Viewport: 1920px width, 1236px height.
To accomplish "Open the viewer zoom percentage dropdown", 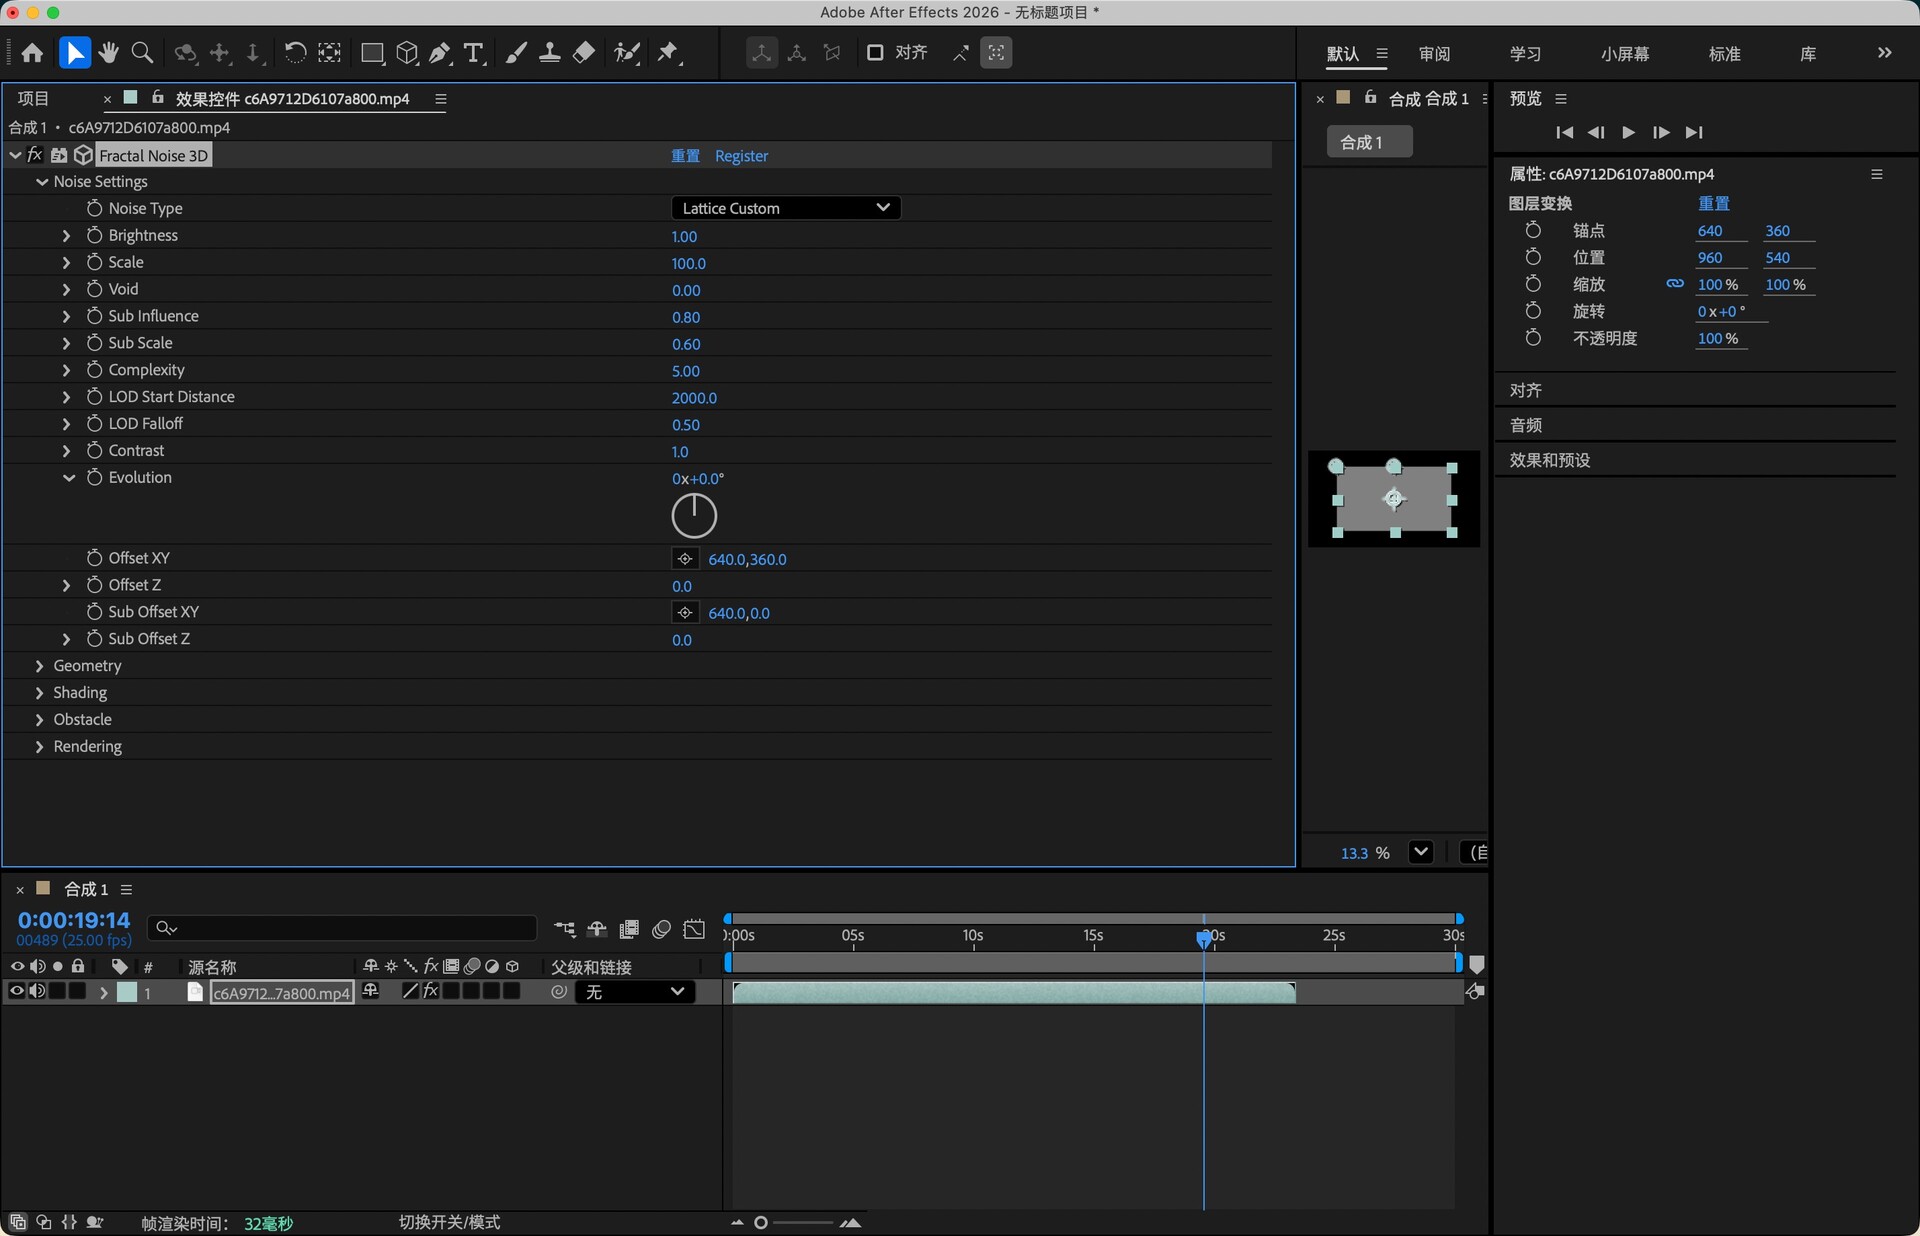I will (1420, 852).
